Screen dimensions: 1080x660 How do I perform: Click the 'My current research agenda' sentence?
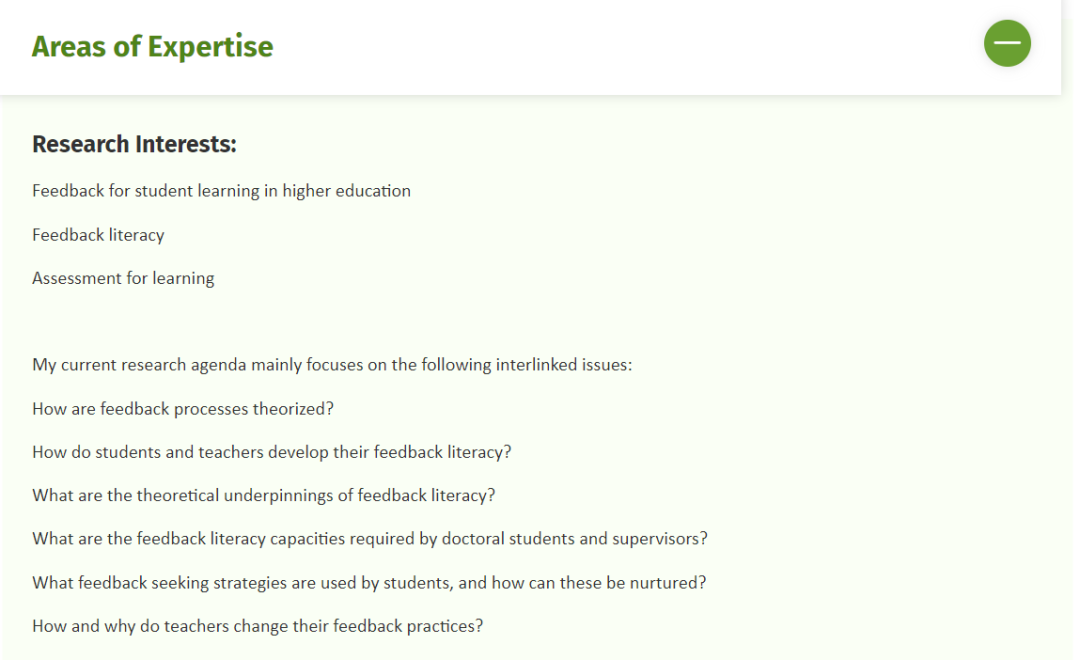point(332,364)
